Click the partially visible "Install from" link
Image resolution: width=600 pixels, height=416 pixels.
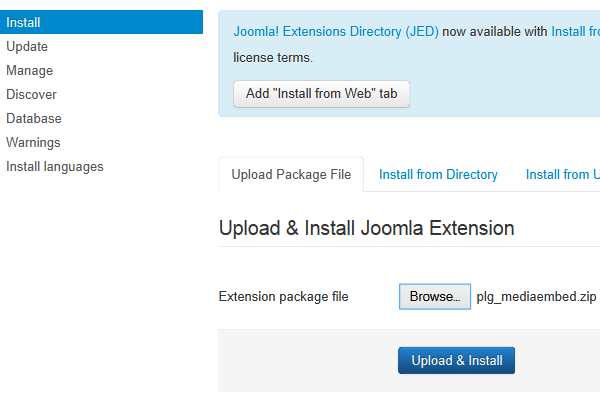pos(575,32)
